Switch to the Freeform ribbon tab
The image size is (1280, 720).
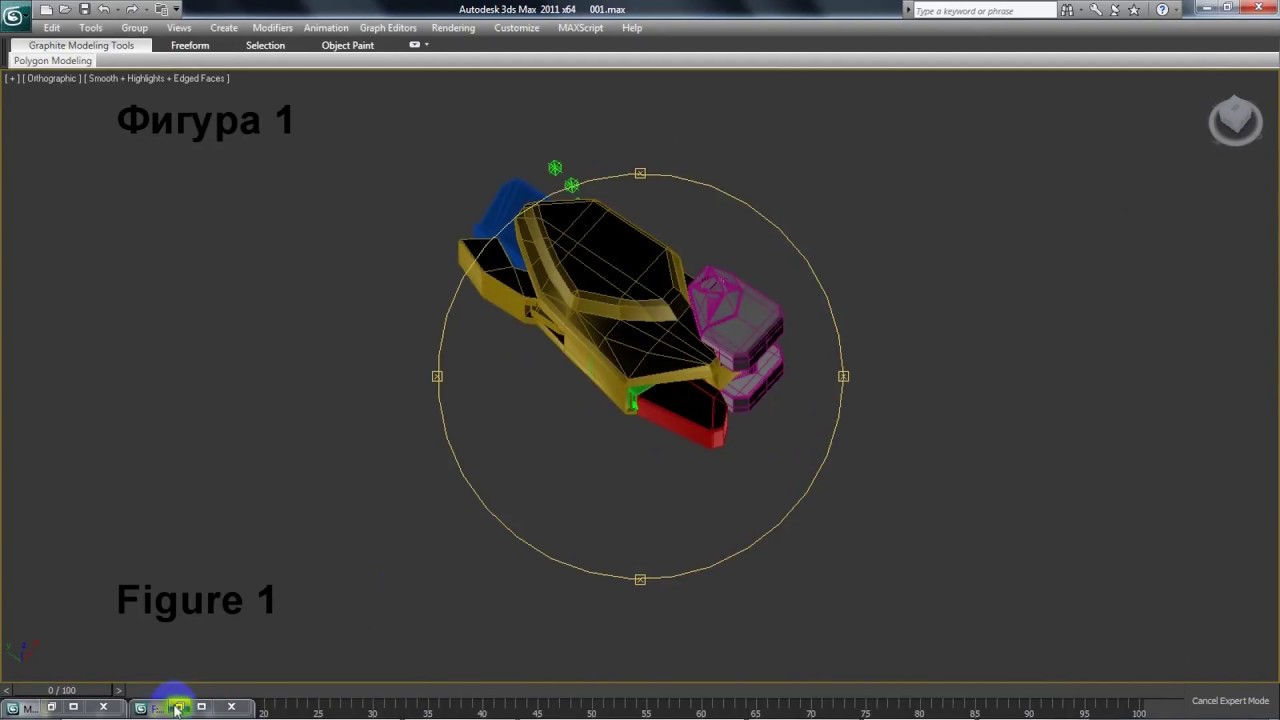click(x=190, y=45)
